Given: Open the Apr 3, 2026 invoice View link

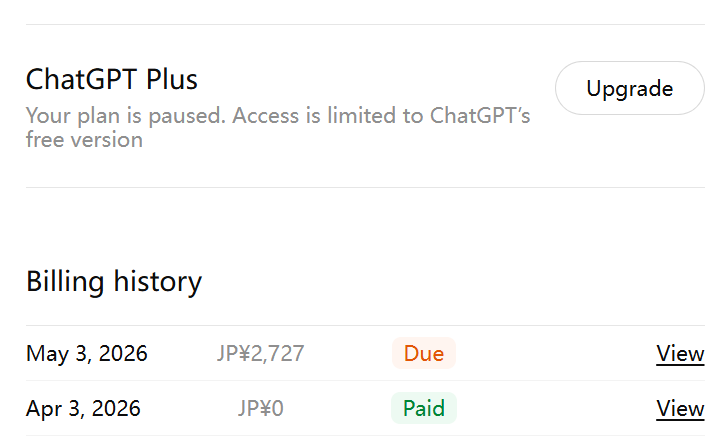Looking at the screenshot, I should [680, 408].
